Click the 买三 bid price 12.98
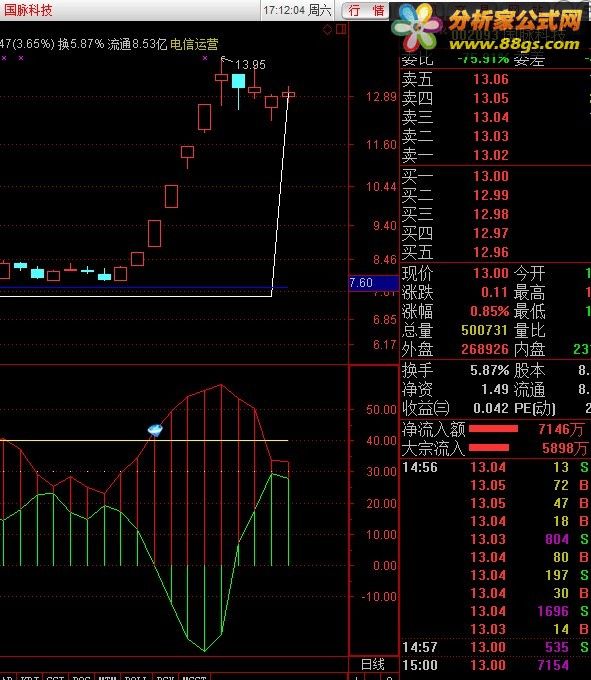The image size is (591, 680). pyautogui.click(x=490, y=214)
